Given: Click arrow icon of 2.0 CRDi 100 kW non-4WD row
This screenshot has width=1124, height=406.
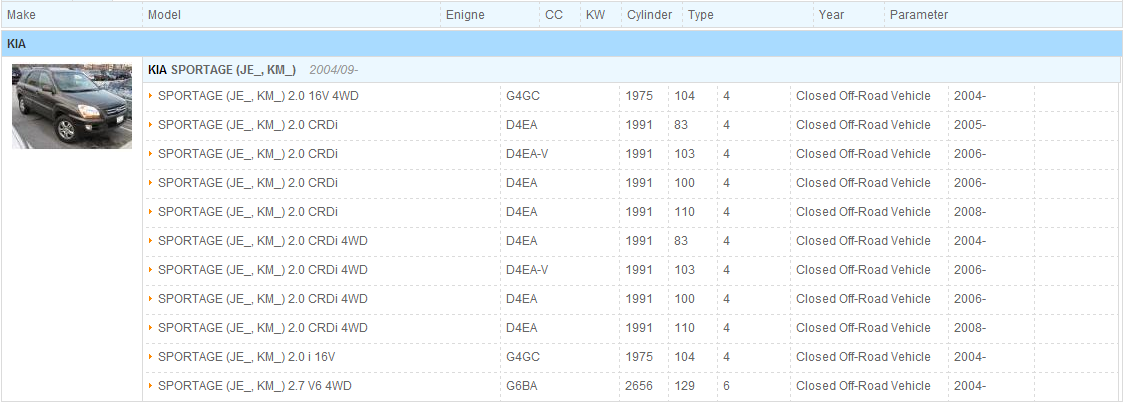Looking at the screenshot, I should pyautogui.click(x=151, y=183).
